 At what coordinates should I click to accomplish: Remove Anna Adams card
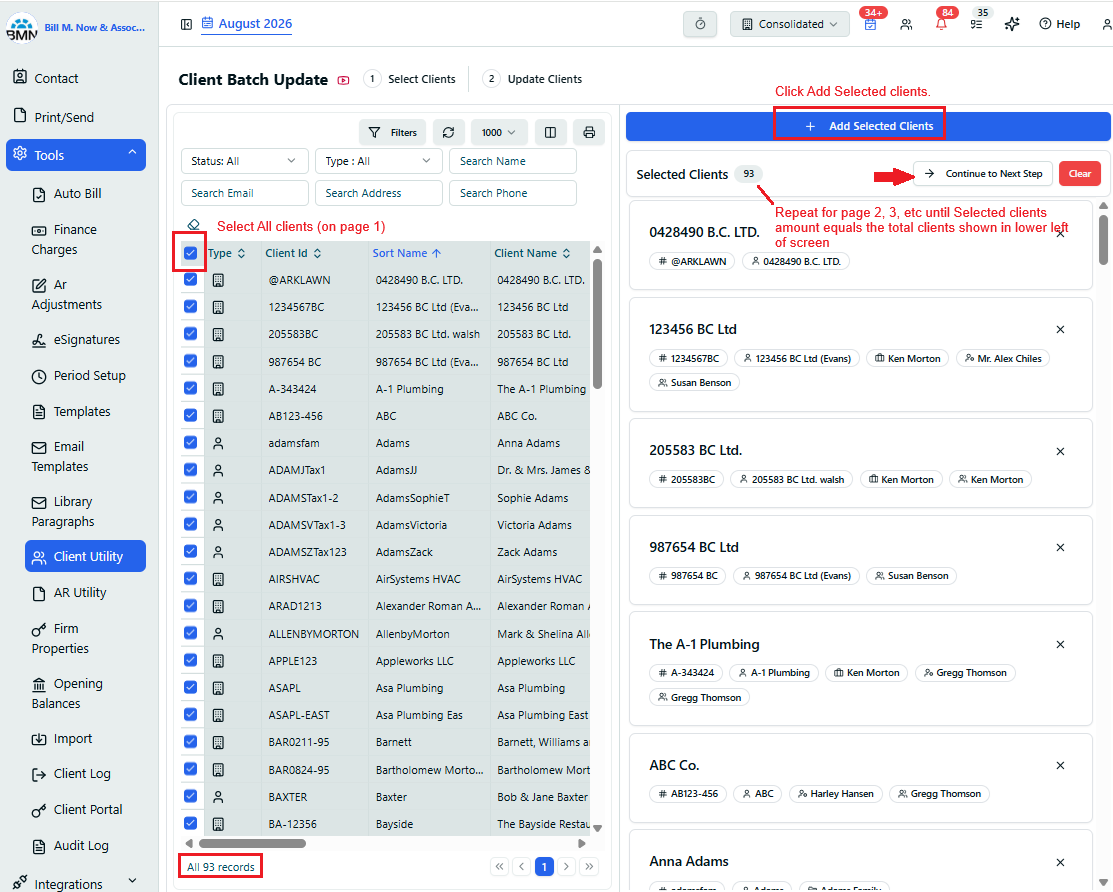(x=1060, y=862)
